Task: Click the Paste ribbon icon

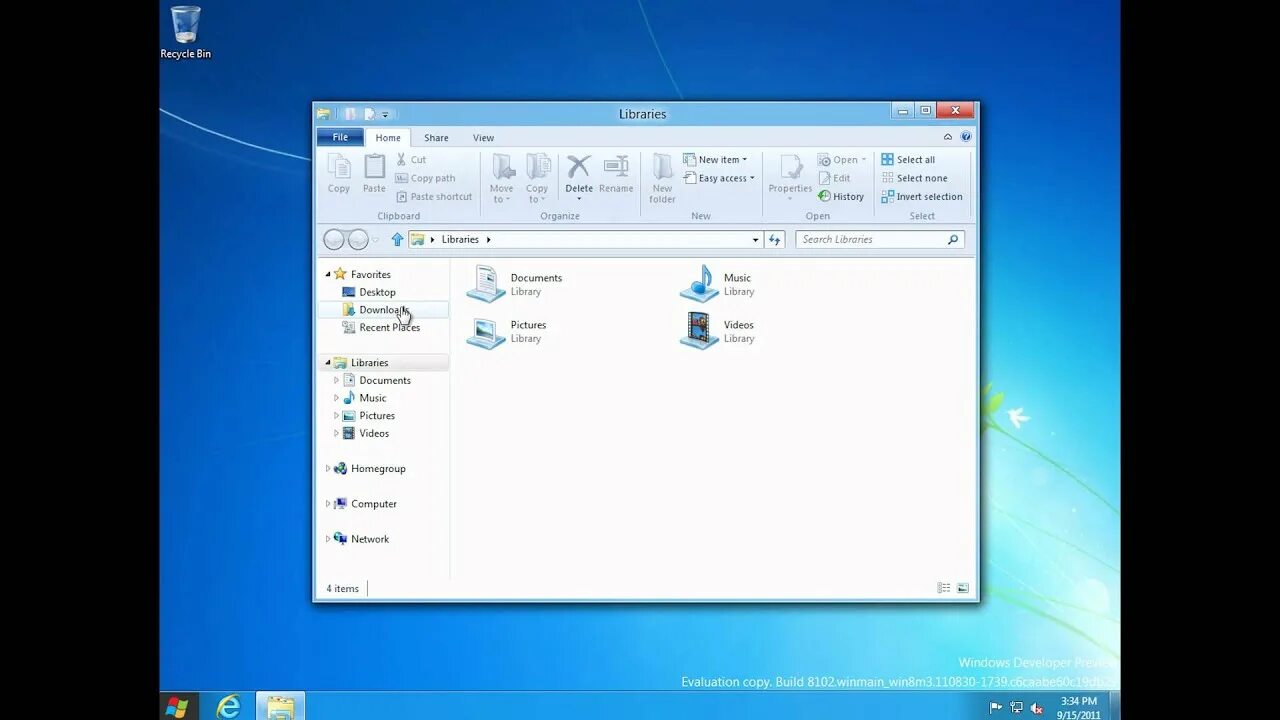Action: [x=374, y=174]
